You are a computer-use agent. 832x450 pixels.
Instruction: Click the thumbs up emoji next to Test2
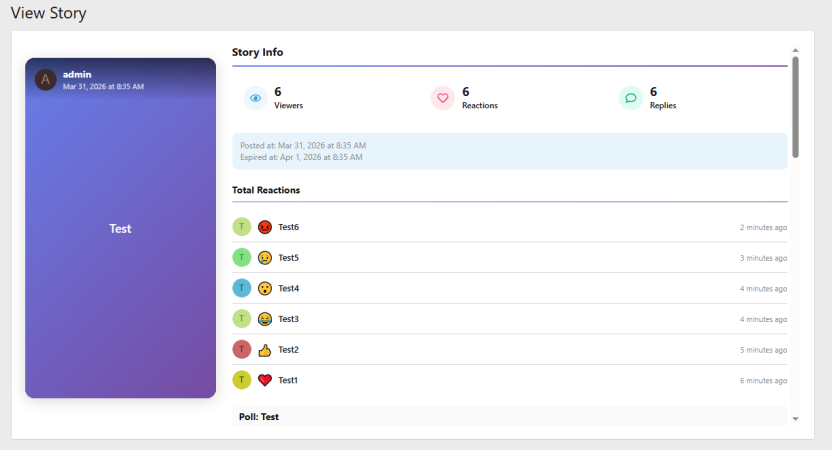(x=265, y=350)
